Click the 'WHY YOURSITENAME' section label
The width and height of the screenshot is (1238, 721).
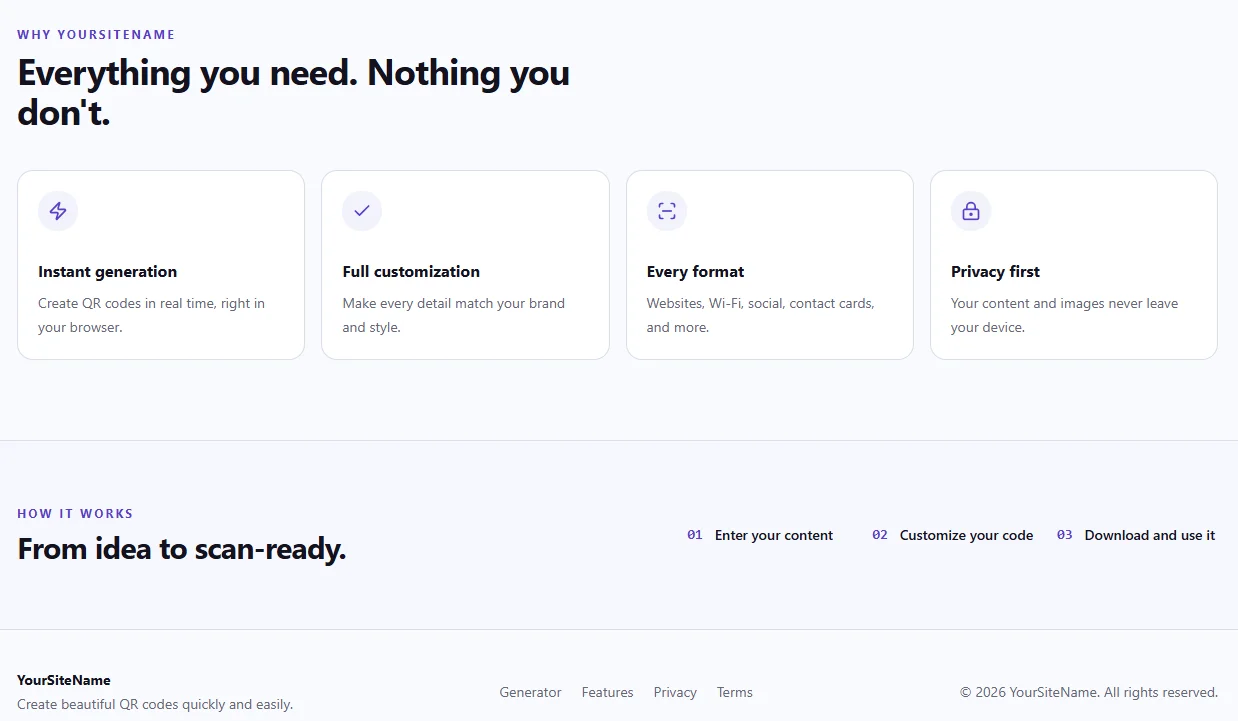coord(96,34)
